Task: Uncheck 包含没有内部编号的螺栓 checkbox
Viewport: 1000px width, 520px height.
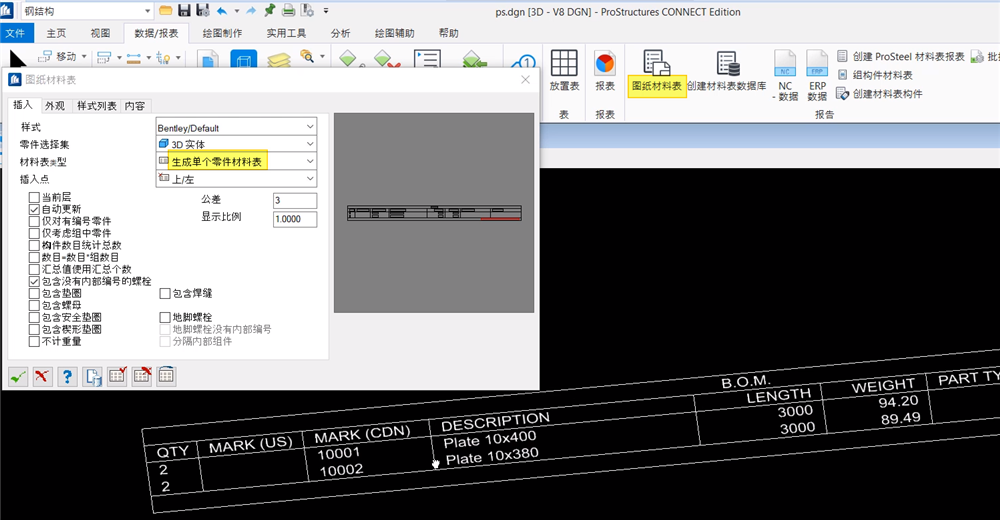Action: click(x=34, y=281)
